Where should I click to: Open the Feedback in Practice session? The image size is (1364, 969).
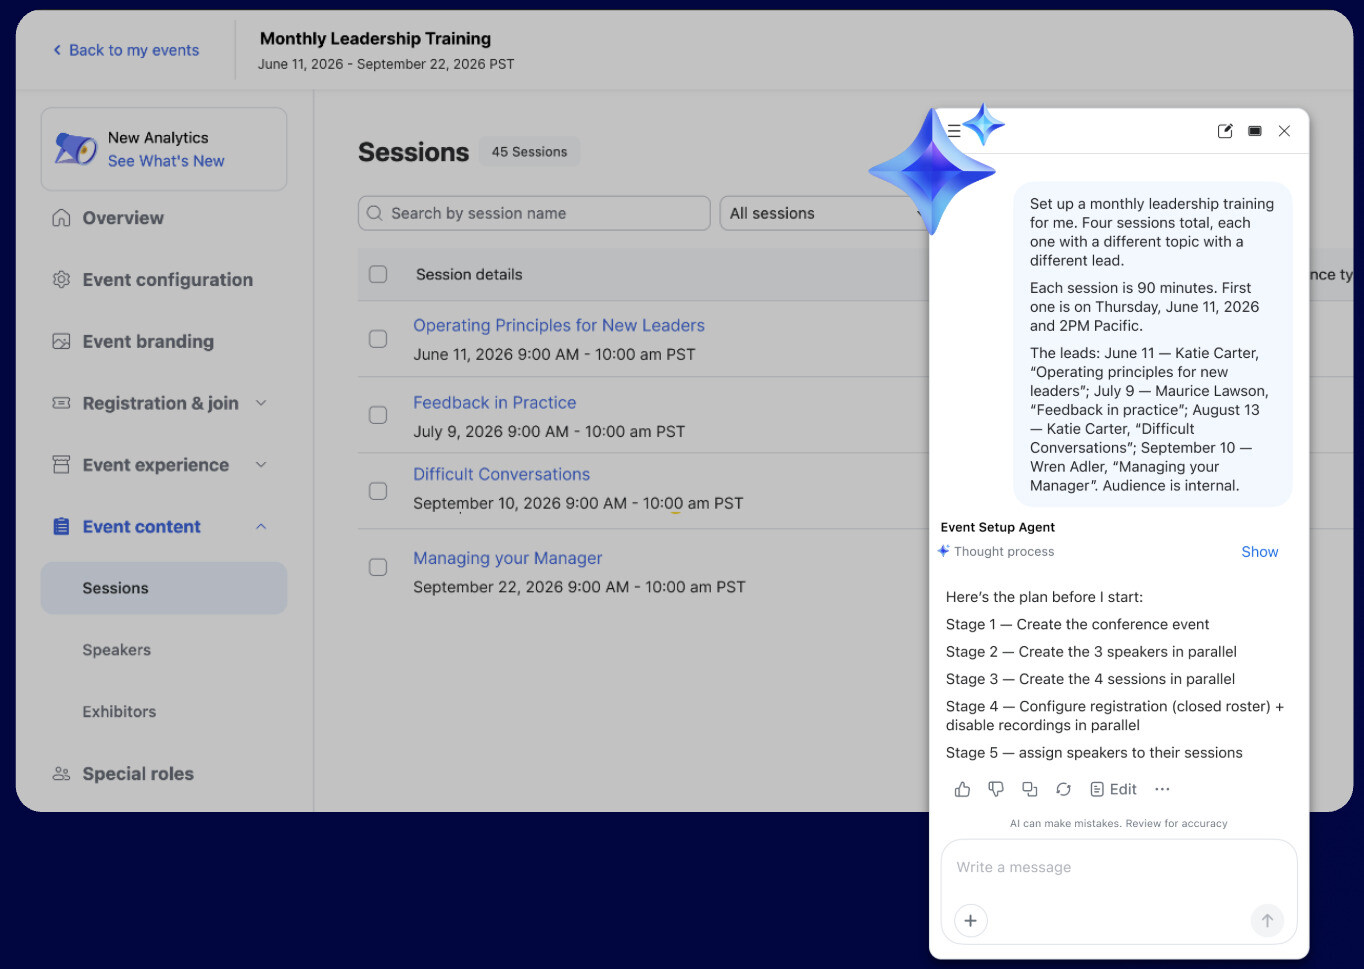(495, 403)
